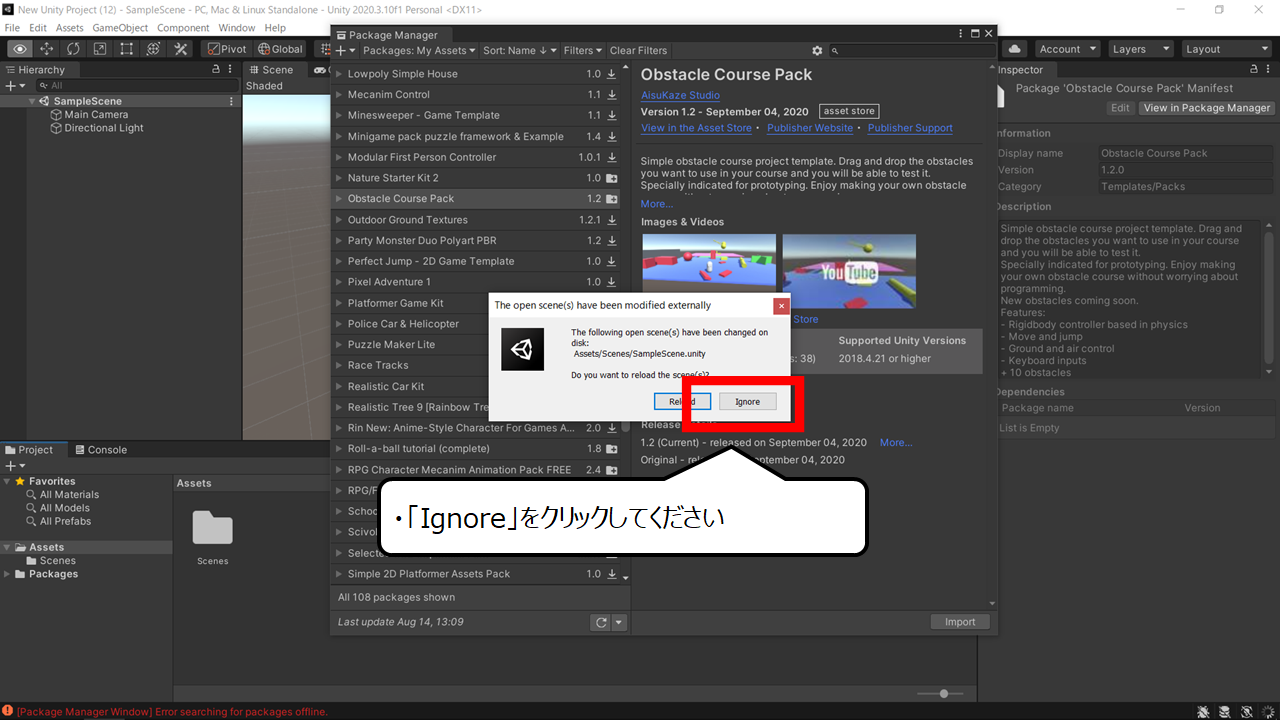The width and height of the screenshot is (1280, 720).
Task: Click the first obstacle course image thumbnail
Action: pyautogui.click(x=709, y=272)
